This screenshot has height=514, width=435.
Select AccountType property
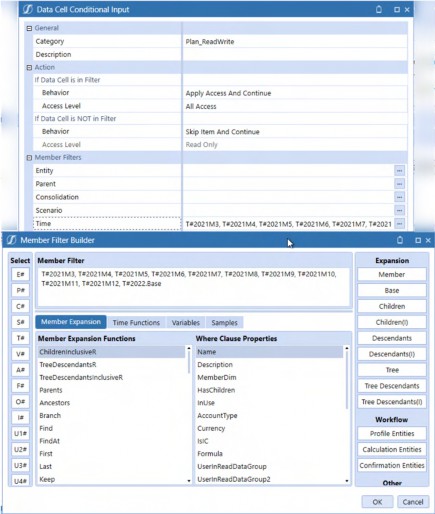click(x=269, y=415)
